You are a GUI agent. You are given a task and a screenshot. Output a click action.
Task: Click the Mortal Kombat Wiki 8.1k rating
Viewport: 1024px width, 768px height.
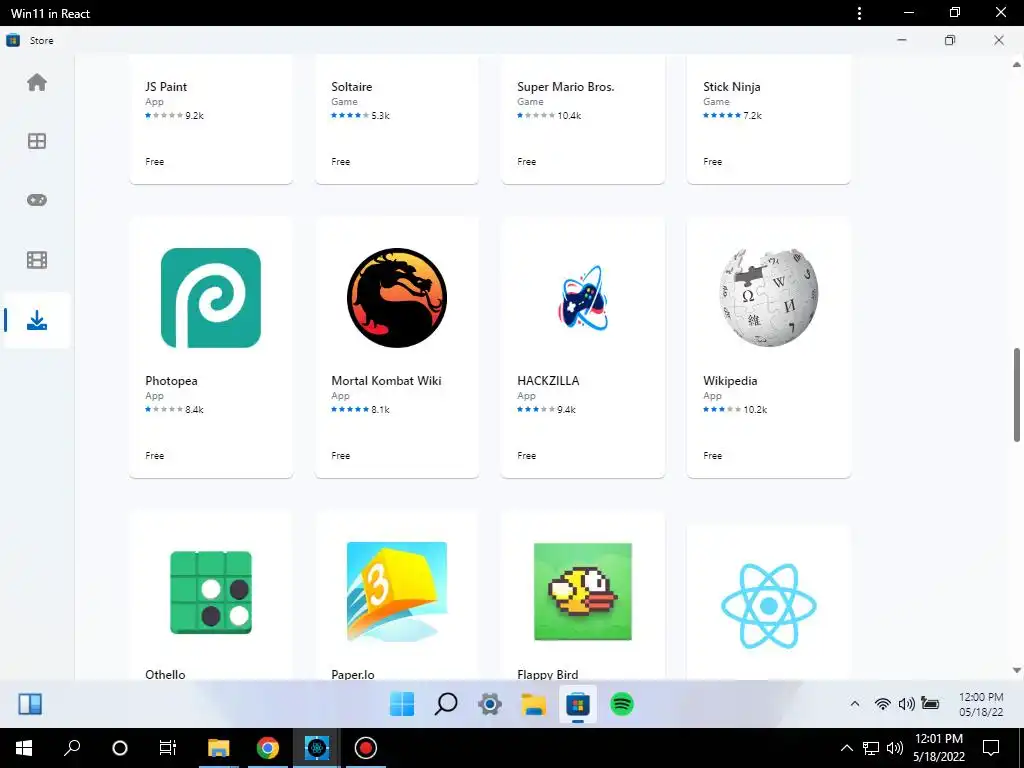point(360,409)
